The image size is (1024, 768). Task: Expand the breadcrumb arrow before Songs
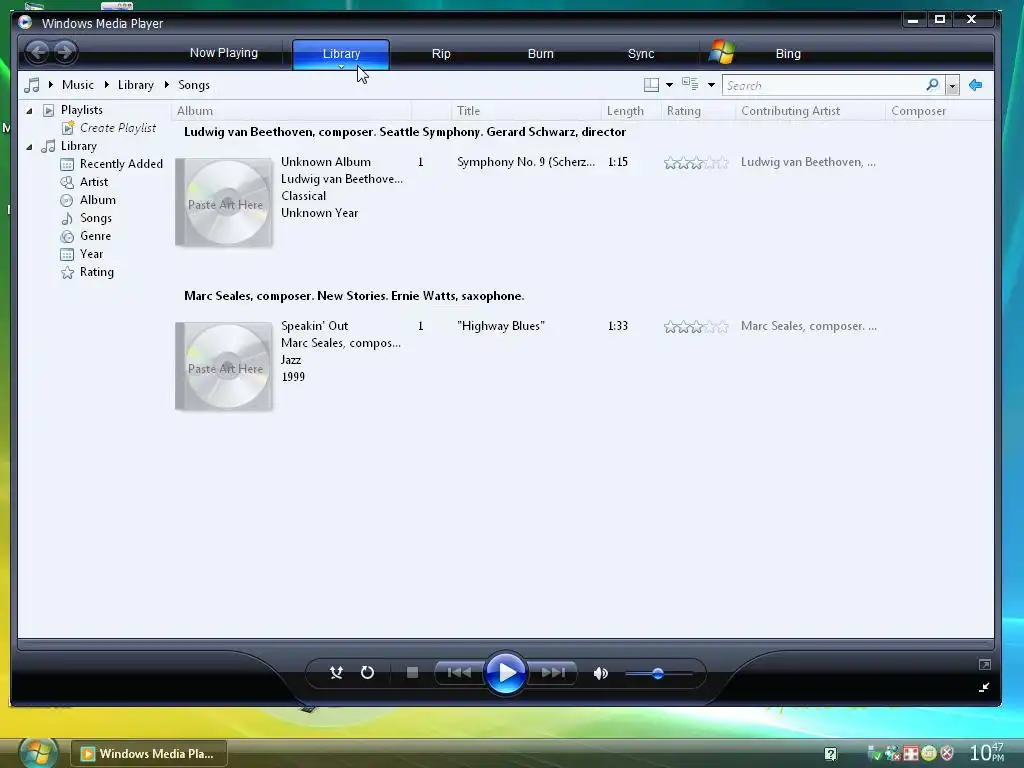pyautogui.click(x=167, y=84)
